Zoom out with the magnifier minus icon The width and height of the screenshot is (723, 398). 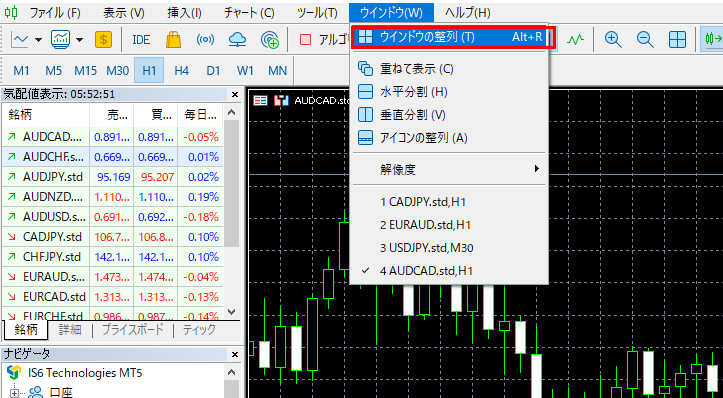point(645,40)
